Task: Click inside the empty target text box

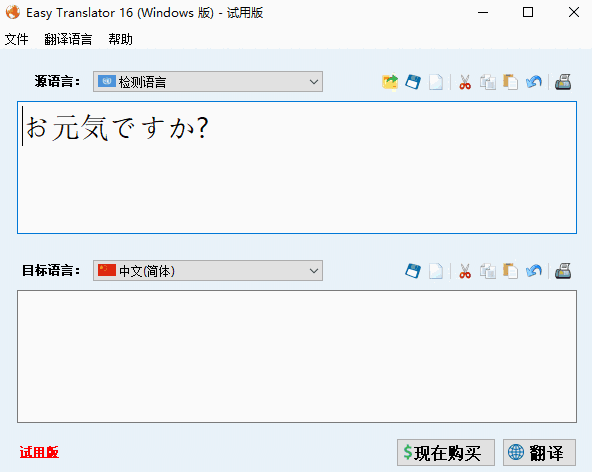Action: [297, 356]
